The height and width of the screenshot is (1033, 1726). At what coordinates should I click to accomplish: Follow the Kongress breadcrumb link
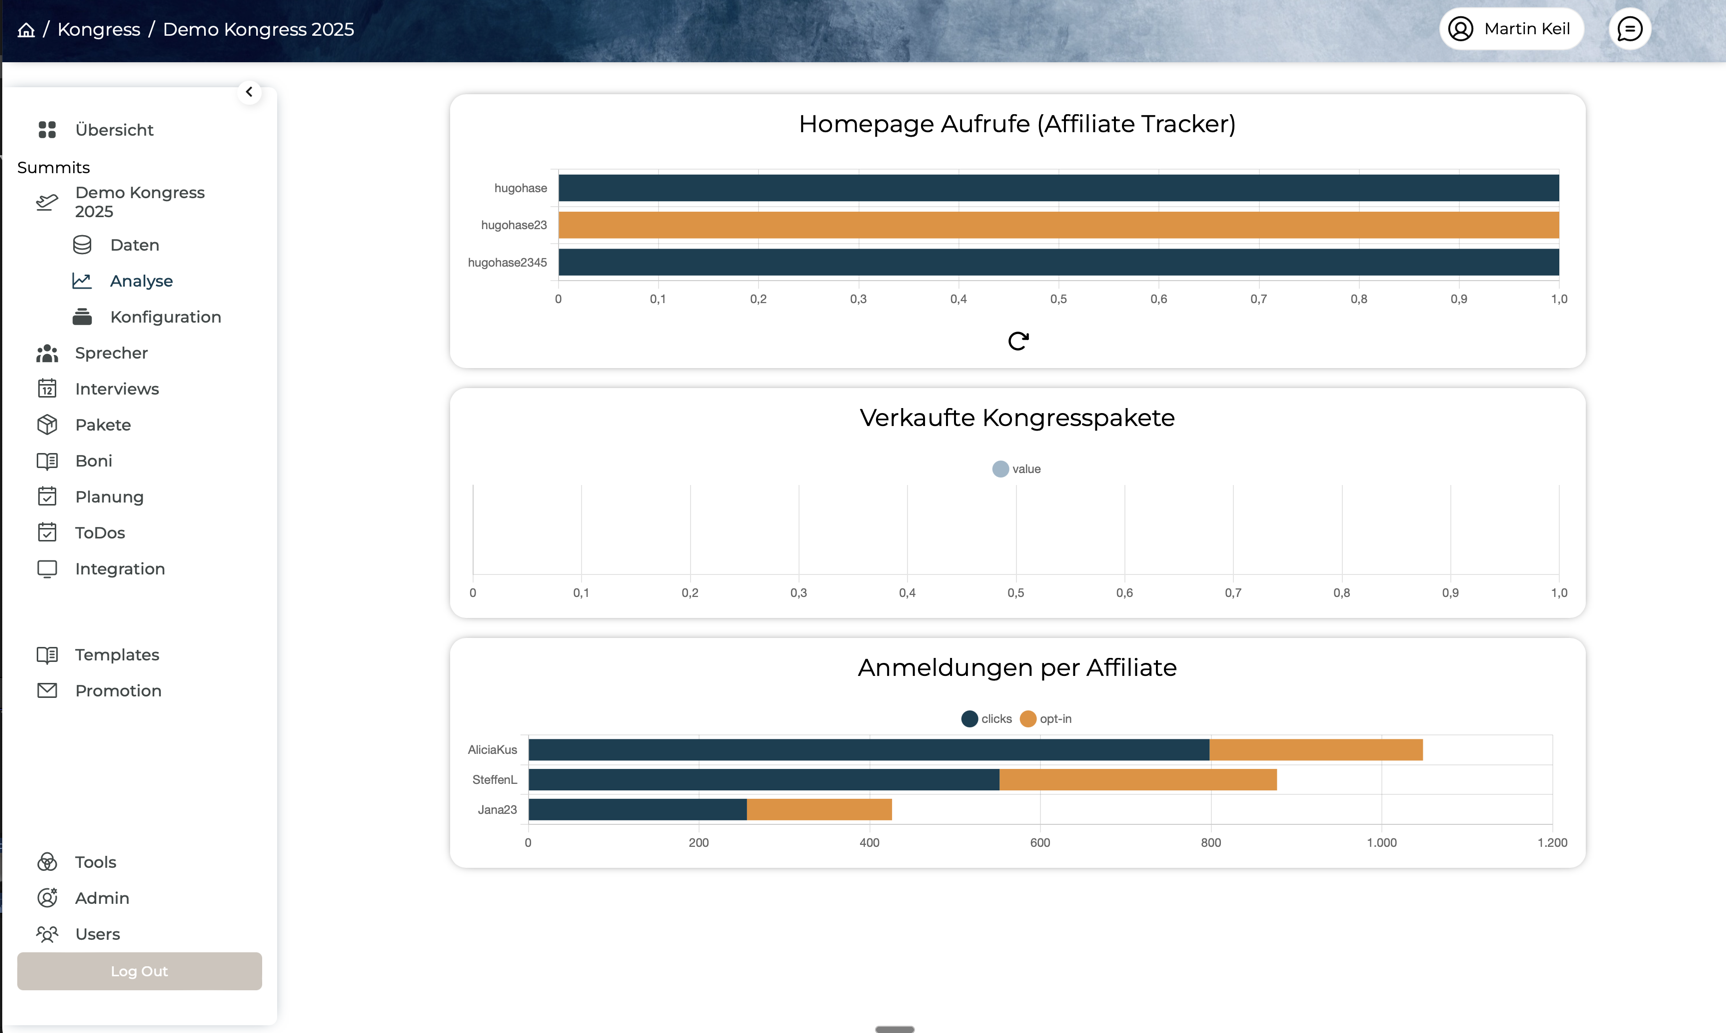(x=98, y=30)
